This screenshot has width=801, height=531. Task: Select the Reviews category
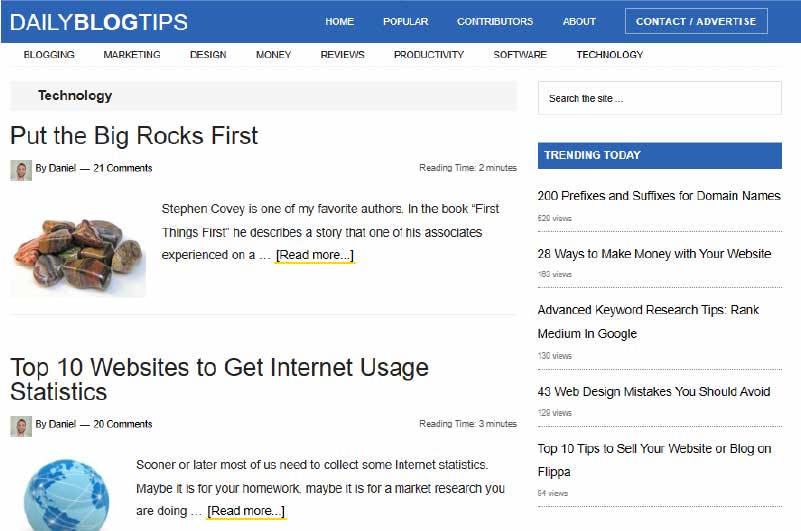tap(342, 55)
